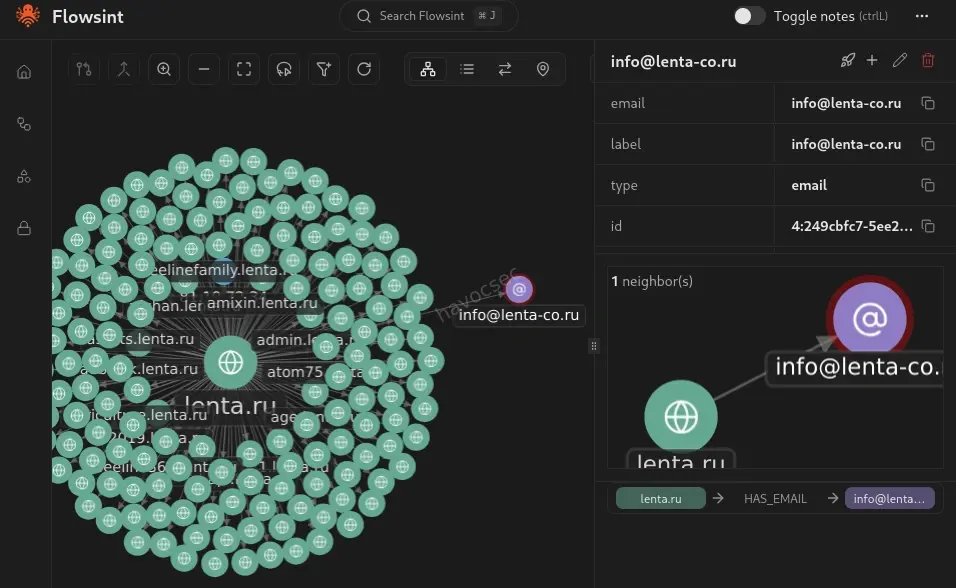Refresh the graph with the reload icon
Screen dimensions: 956x588
pyautogui.click(x=364, y=69)
